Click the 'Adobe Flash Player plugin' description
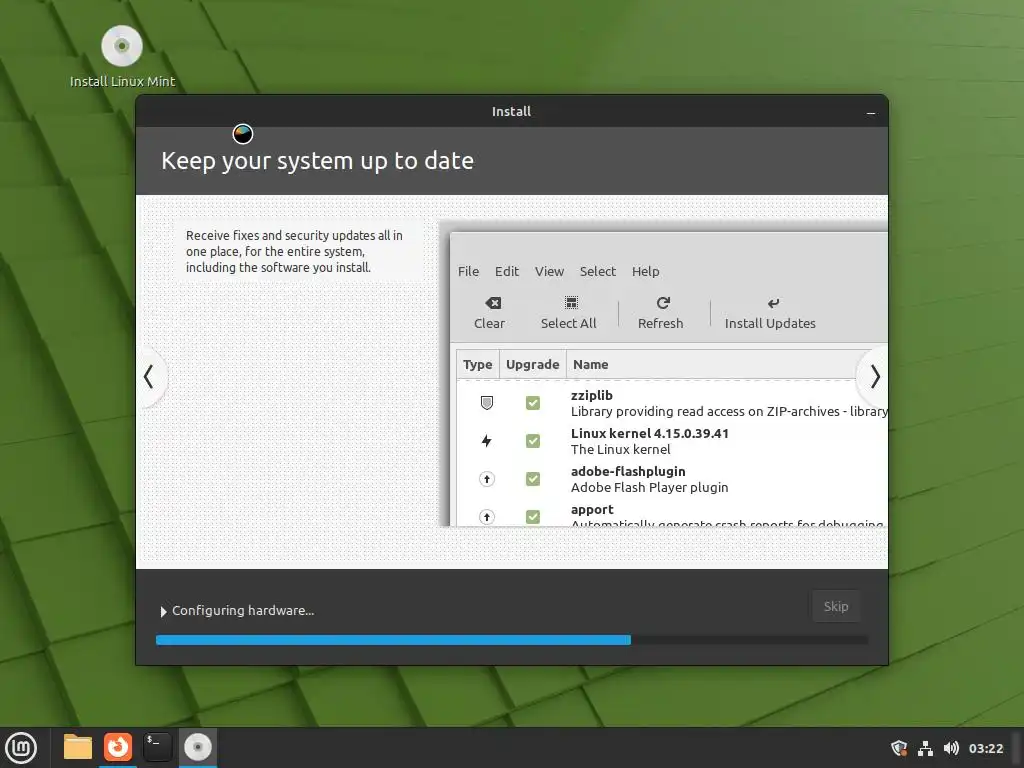Image resolution: width=1024 pixels, height=768 pixels. pos(649,487)
